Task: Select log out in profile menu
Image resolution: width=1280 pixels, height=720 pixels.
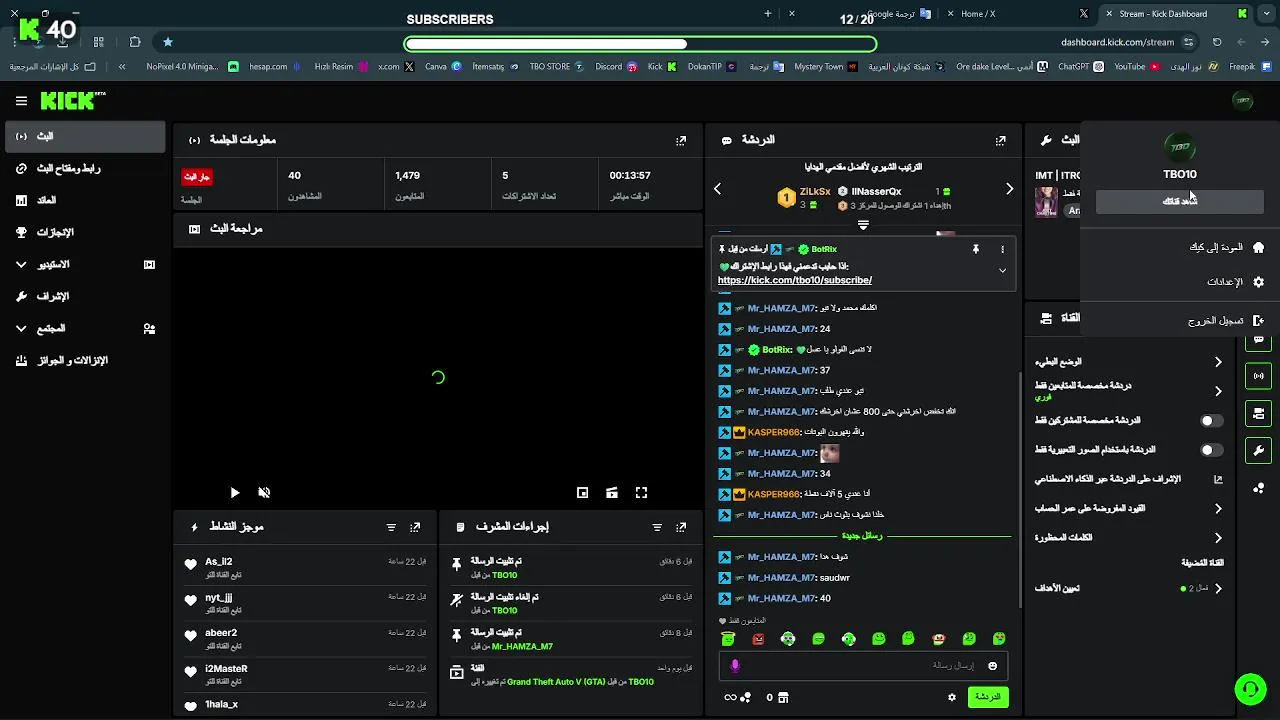Action: point(1215,321)
